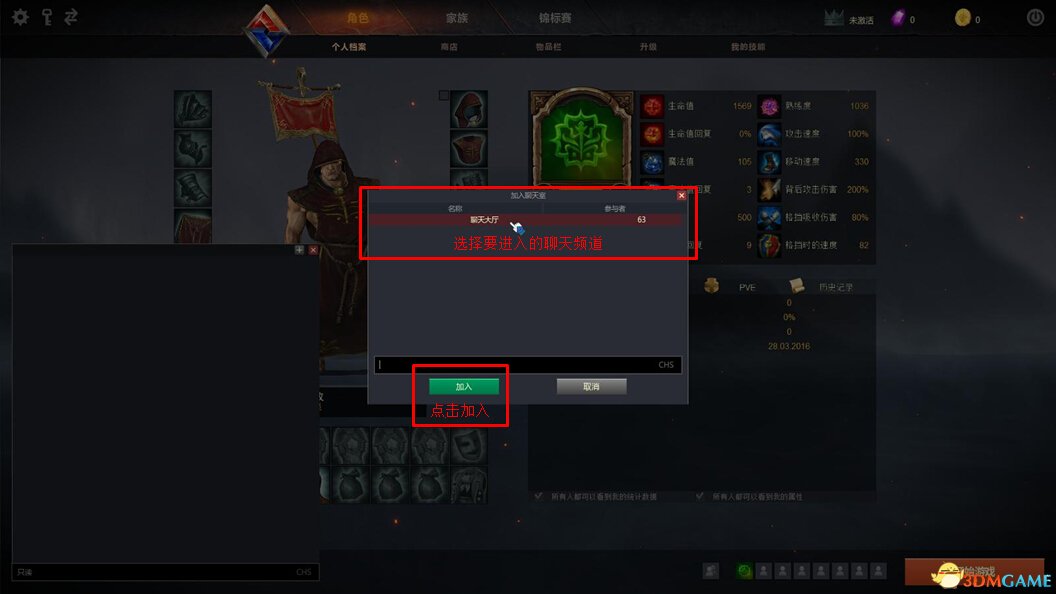1056x594 pixels.
Task: Switch to the 商店 sub-tab
Action: click(449, 46)
